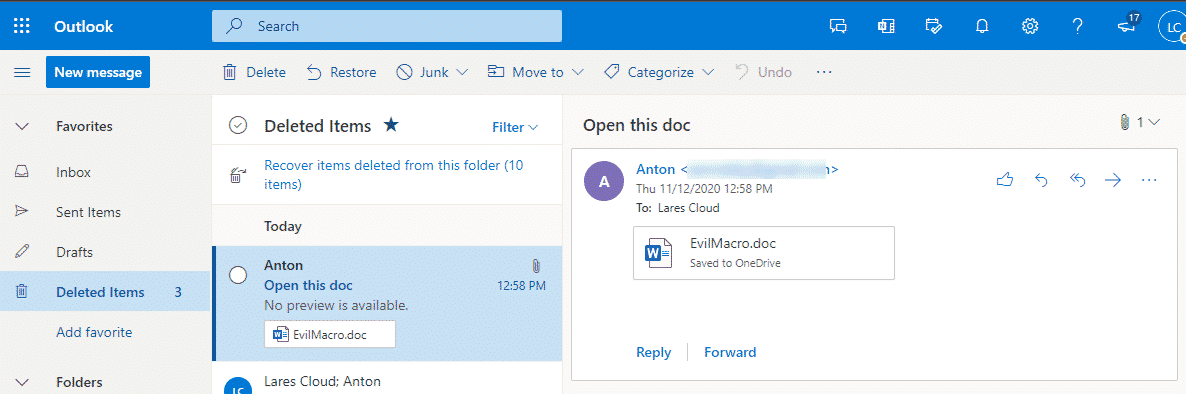
Task: Expand the attachment count dropdown
Action: (1139, 122)
